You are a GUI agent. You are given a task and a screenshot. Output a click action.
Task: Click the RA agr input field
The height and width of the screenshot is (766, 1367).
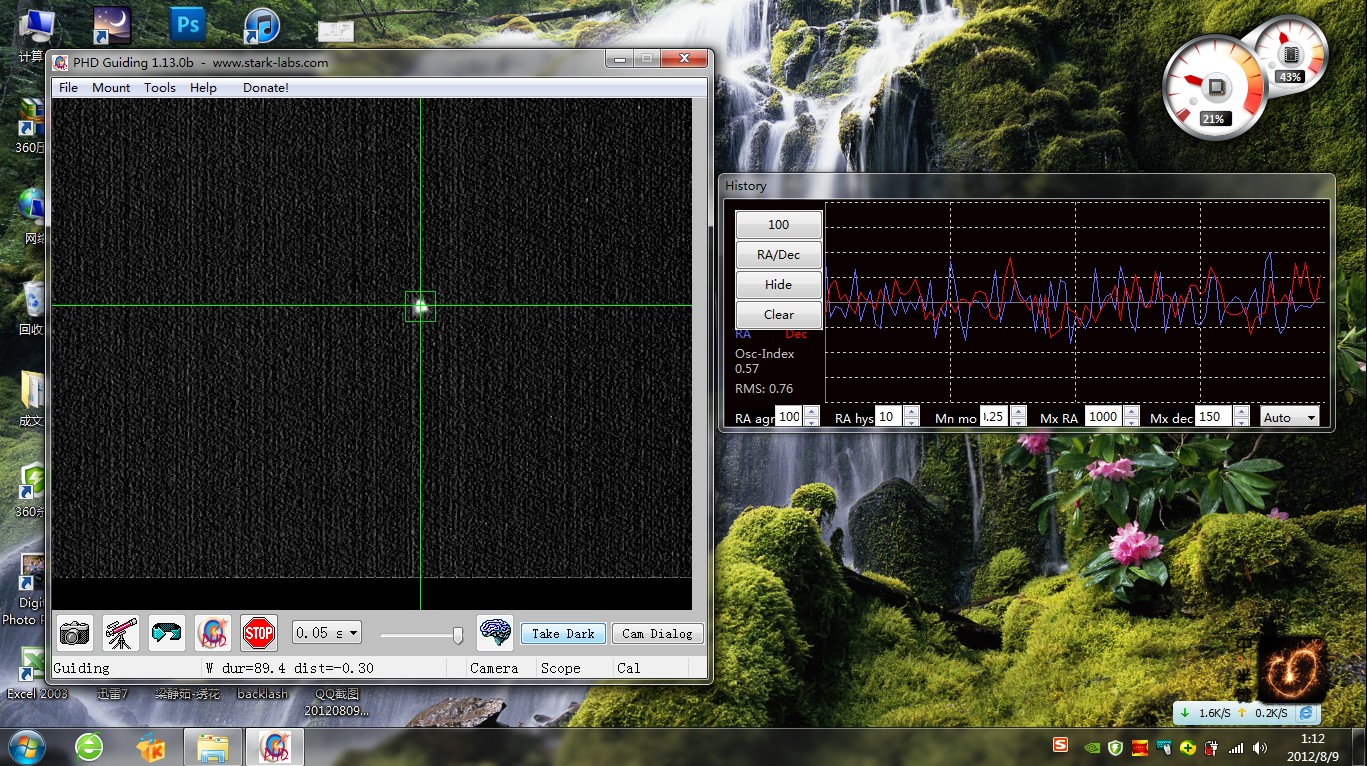click(x=790, y=417)
